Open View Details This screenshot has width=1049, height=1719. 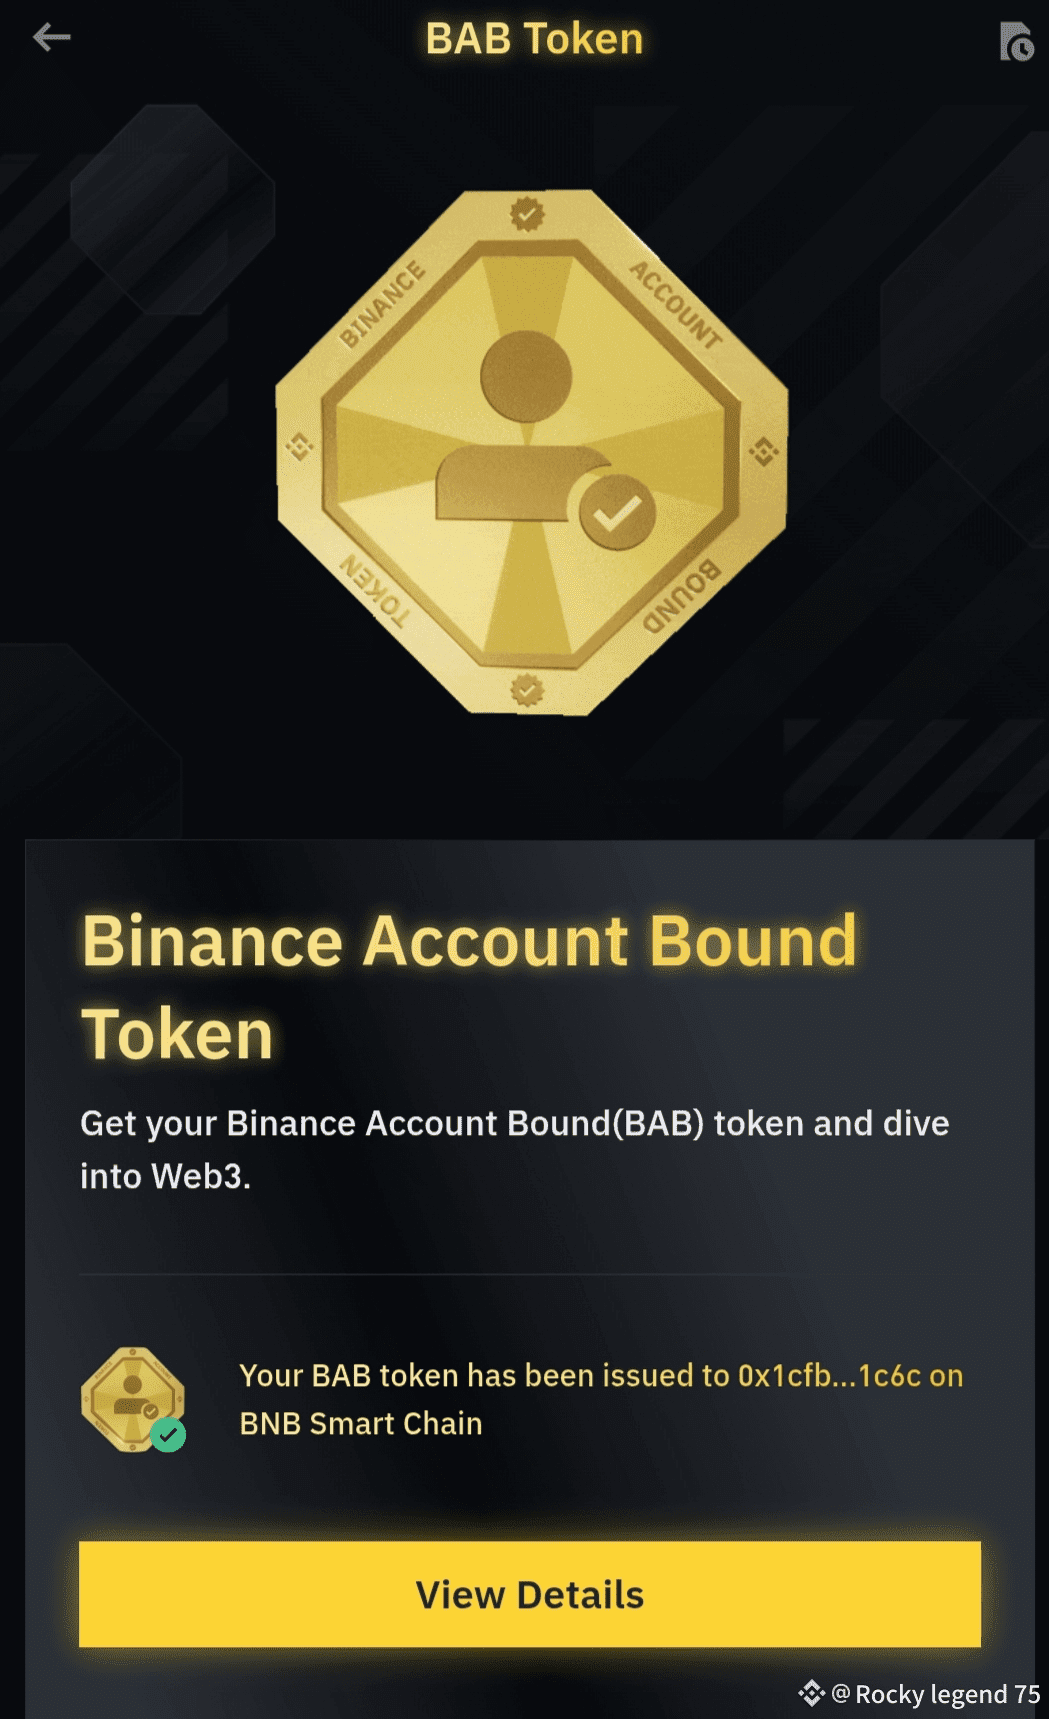tap(530, 1594)
